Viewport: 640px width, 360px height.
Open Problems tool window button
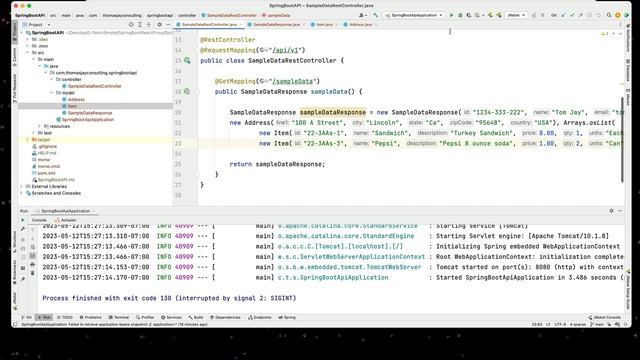[91, 317]
